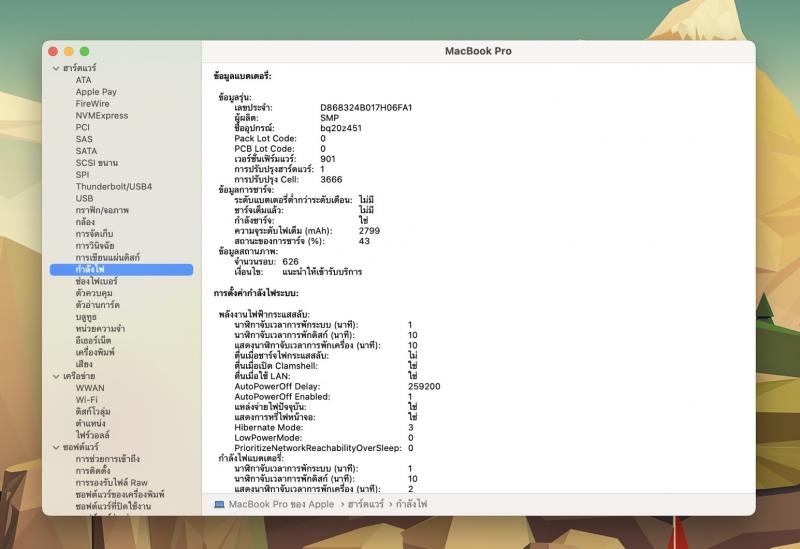Select SAS sidebar item
The width and height of the screenshot is (800, 549).
[84, 139]
